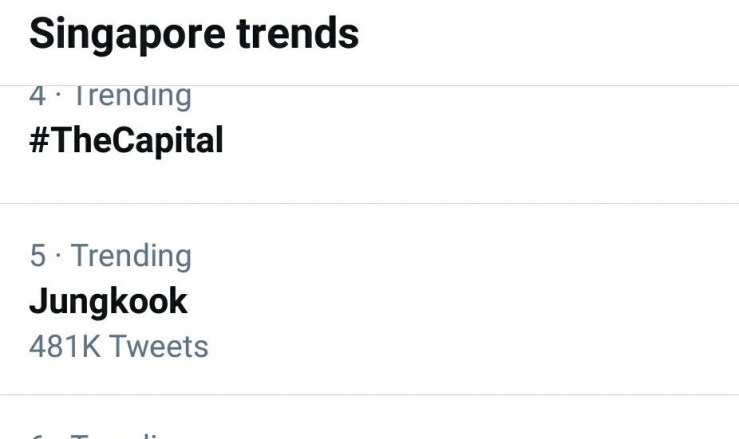
Task: Click the "481K Tweets" count under Jungkook
Action: [x=118, y=346]
